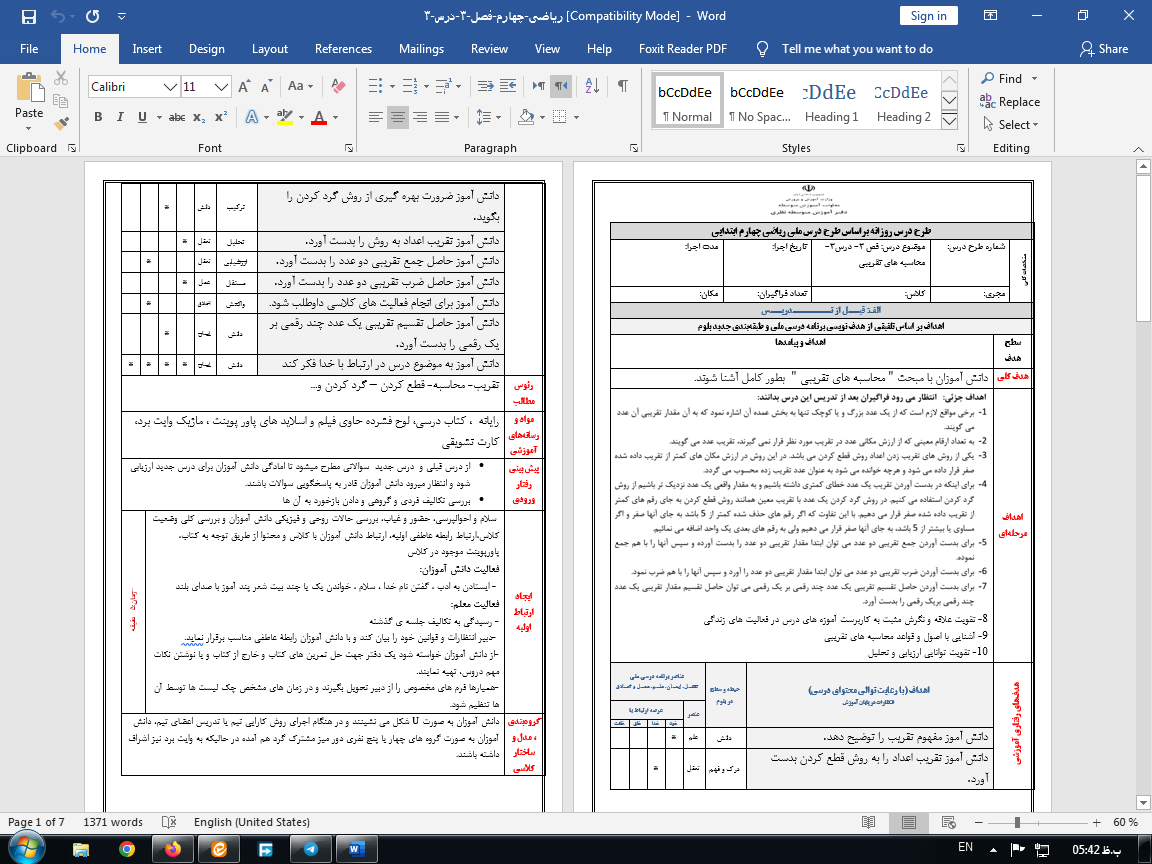Set right-to-left text direction

coord(561,87)
